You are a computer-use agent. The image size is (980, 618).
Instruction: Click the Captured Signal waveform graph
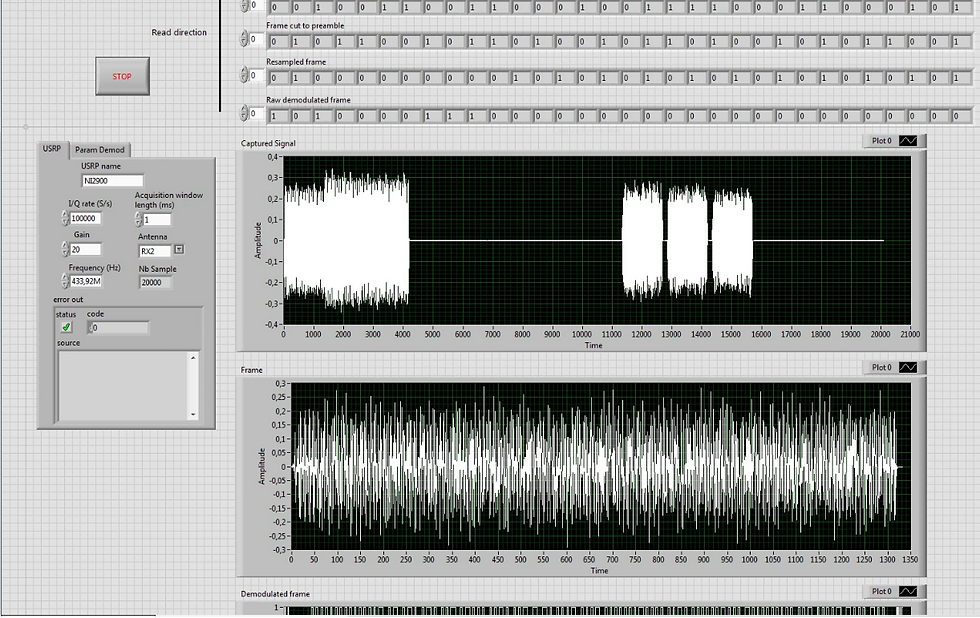point(597,241)
